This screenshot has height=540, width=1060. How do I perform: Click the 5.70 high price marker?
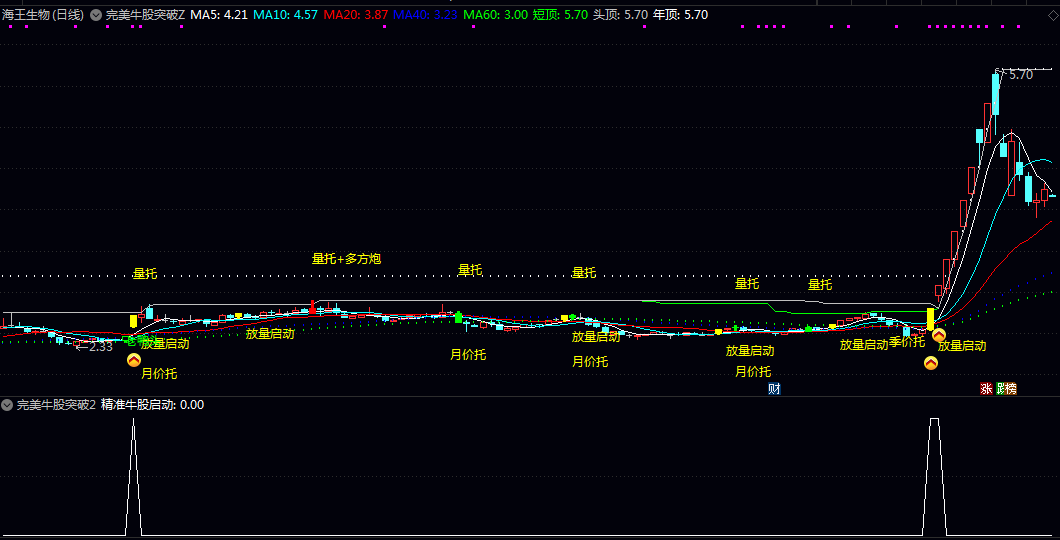(1021, 75)
